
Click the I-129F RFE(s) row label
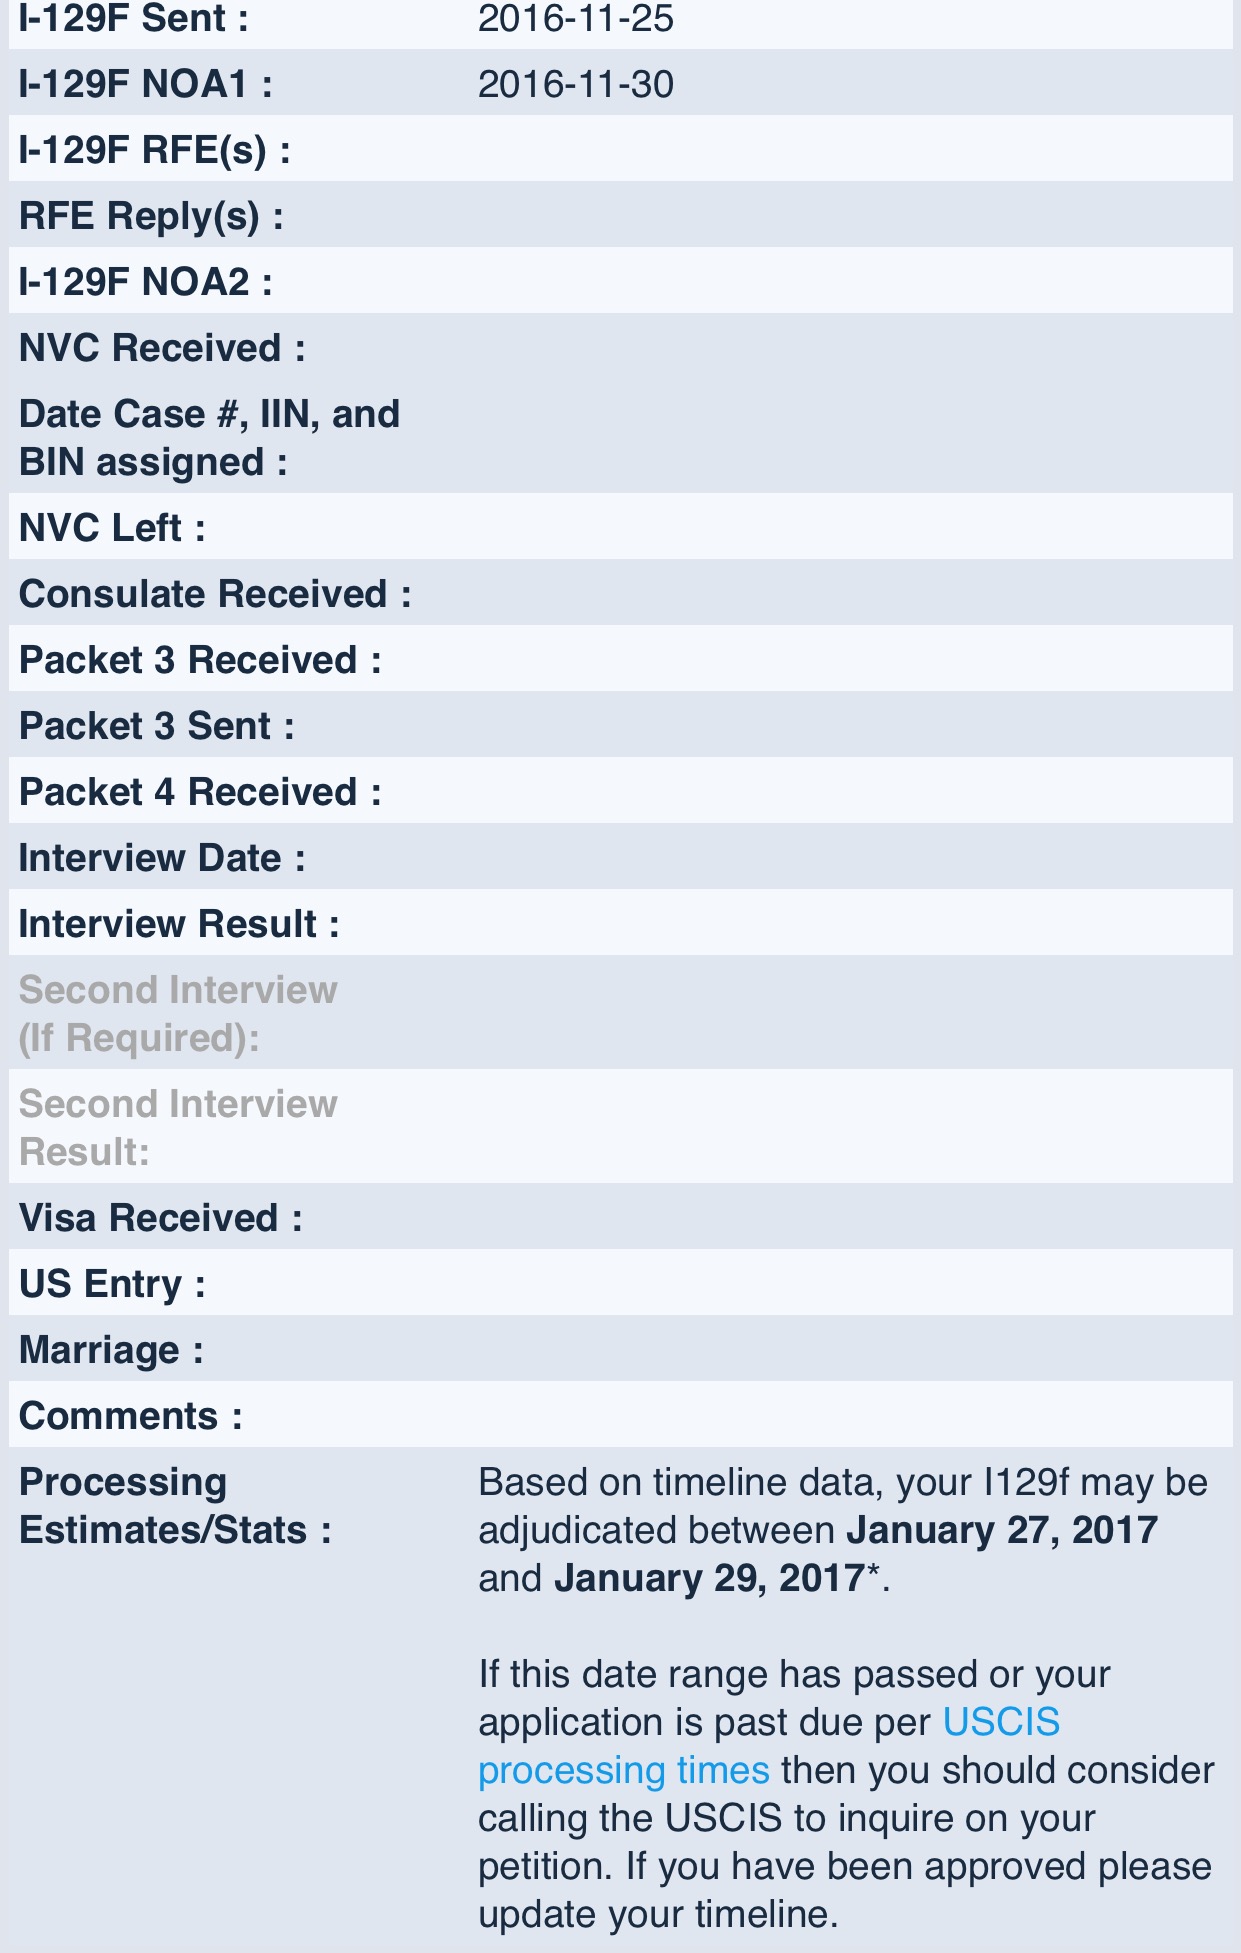point(154,151)
